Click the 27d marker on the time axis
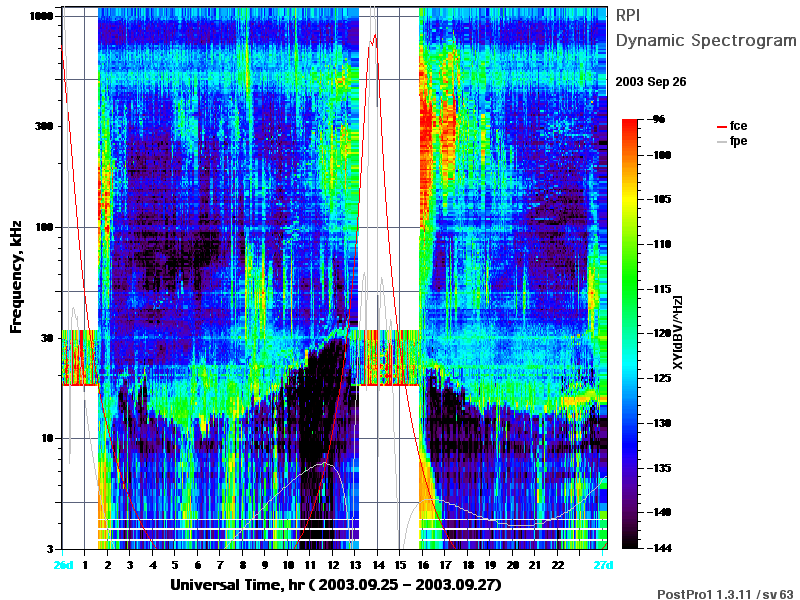800x600 pixels. click(x=603, y=565)
